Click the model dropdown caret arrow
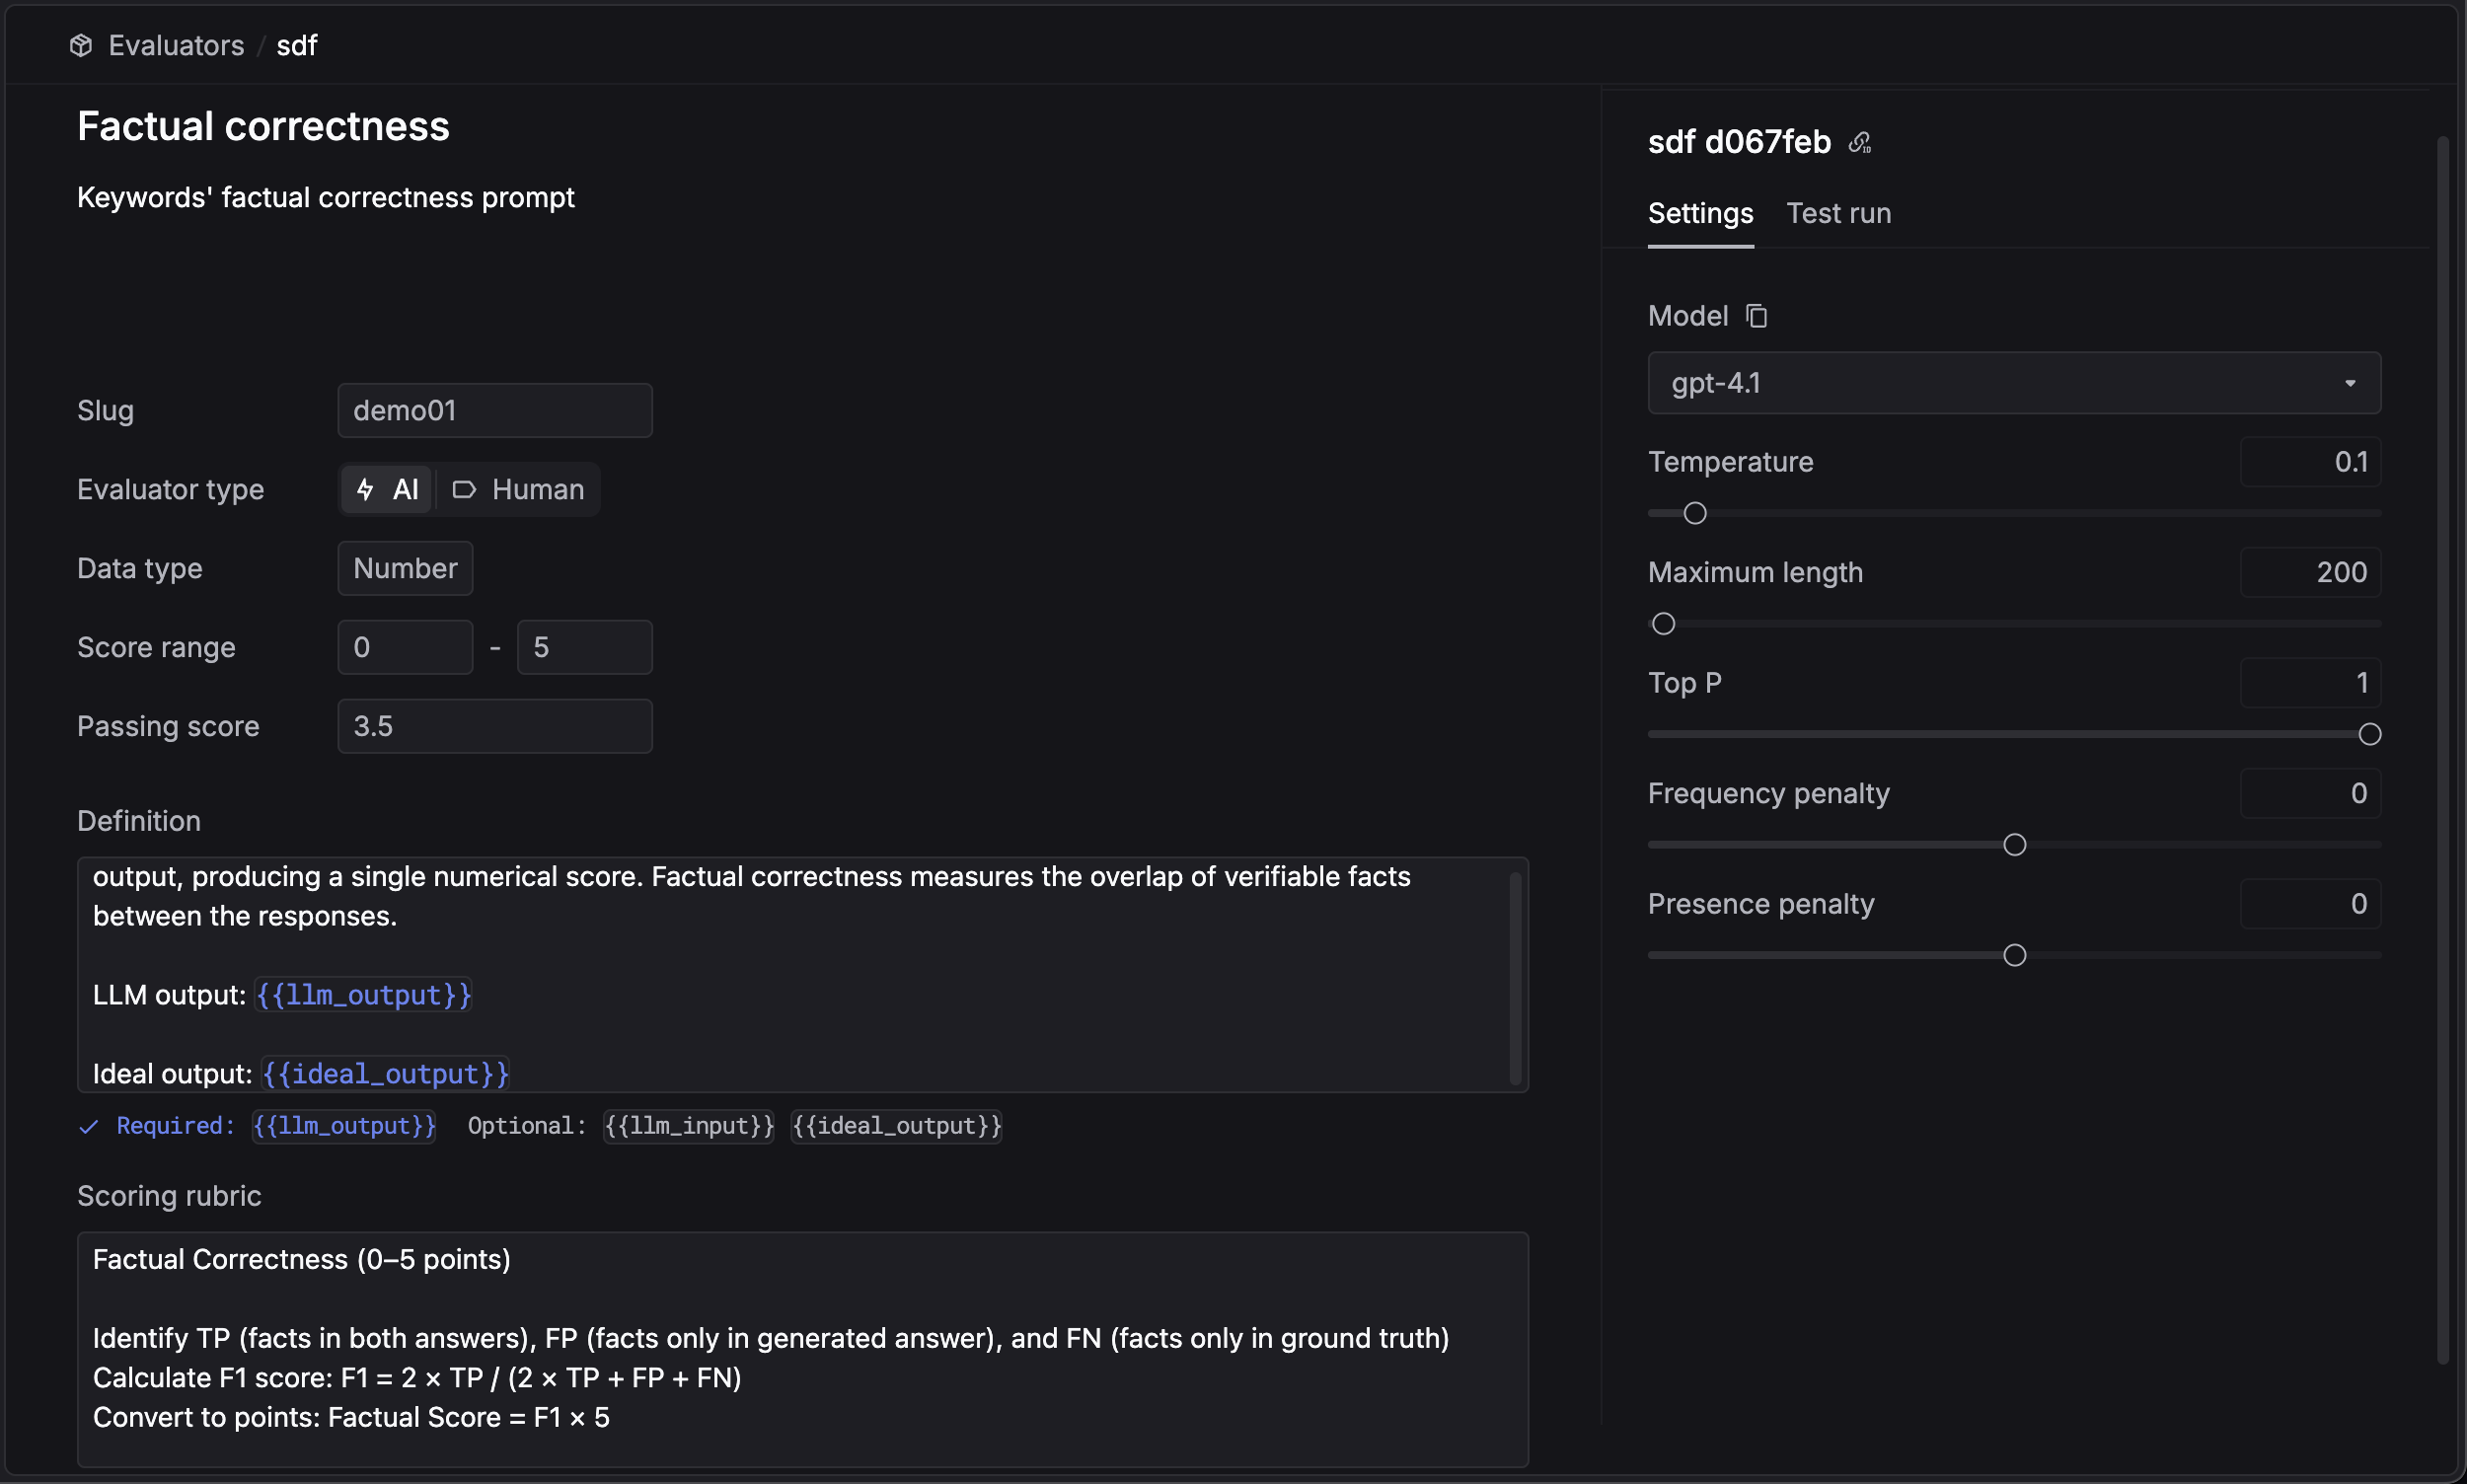2467x1484 pixels. [x=2349, y=383]
